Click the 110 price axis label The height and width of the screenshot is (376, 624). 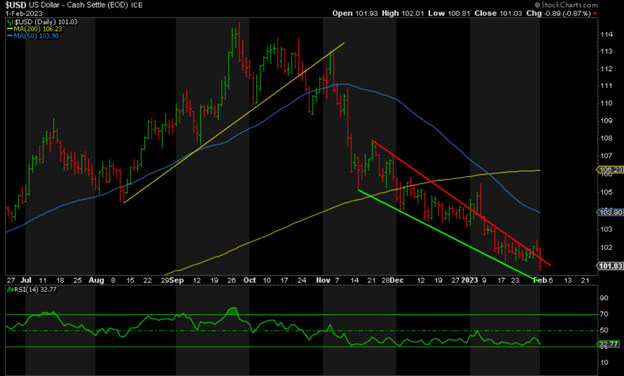point(606,103)
